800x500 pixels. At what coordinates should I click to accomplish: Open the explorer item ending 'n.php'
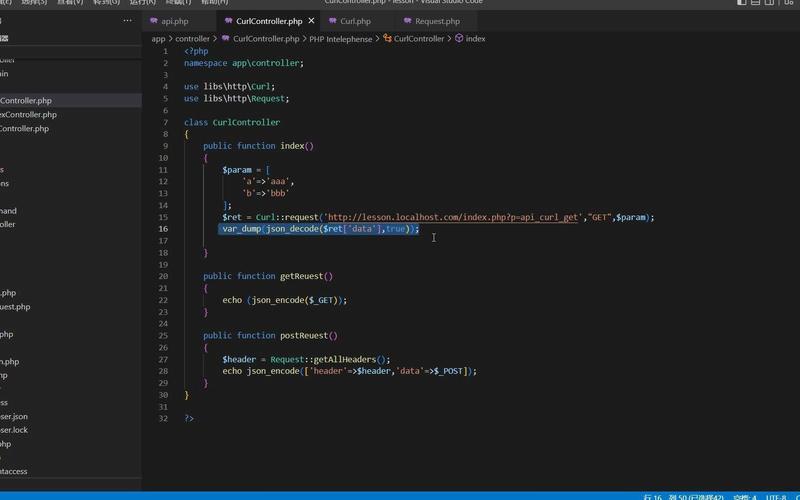10,362
